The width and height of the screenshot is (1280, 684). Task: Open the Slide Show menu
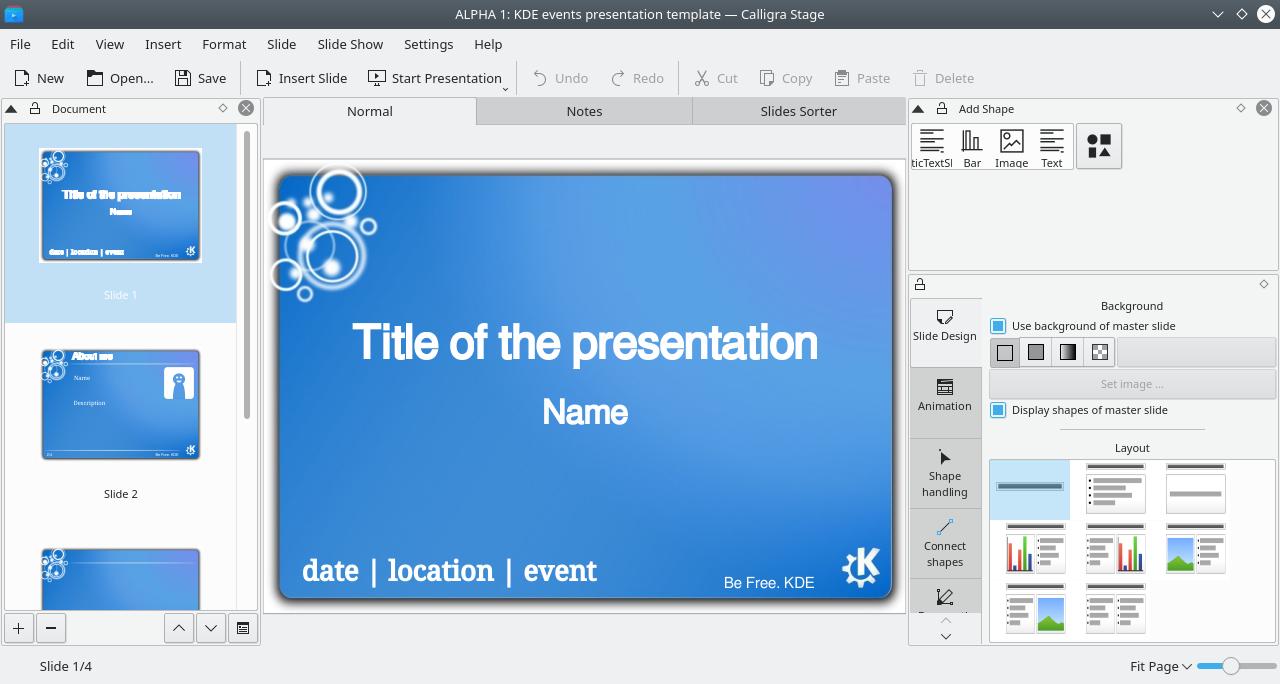pos(349,44)
